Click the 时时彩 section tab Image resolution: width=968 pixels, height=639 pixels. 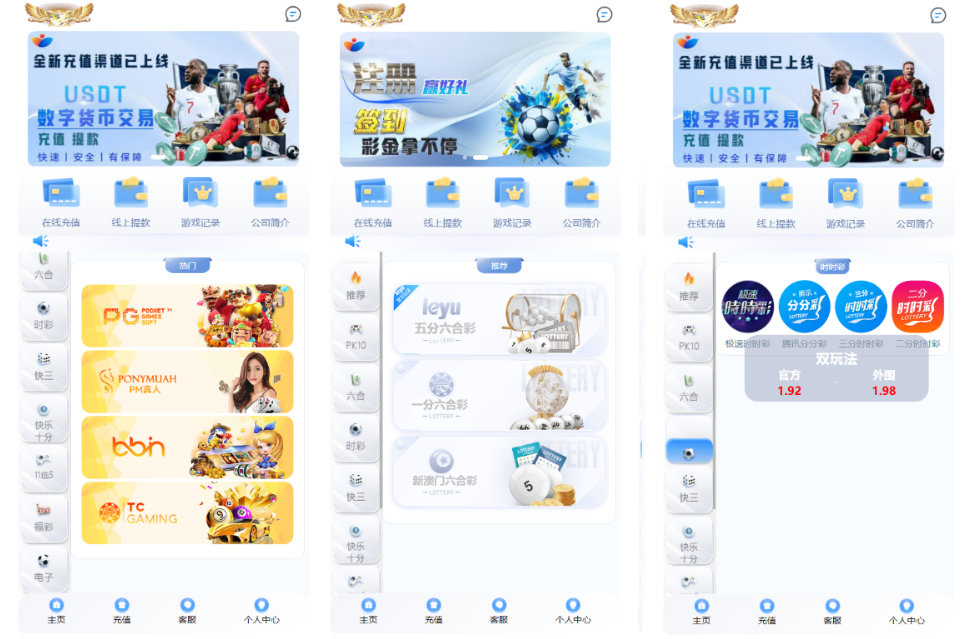coord(832,267)
